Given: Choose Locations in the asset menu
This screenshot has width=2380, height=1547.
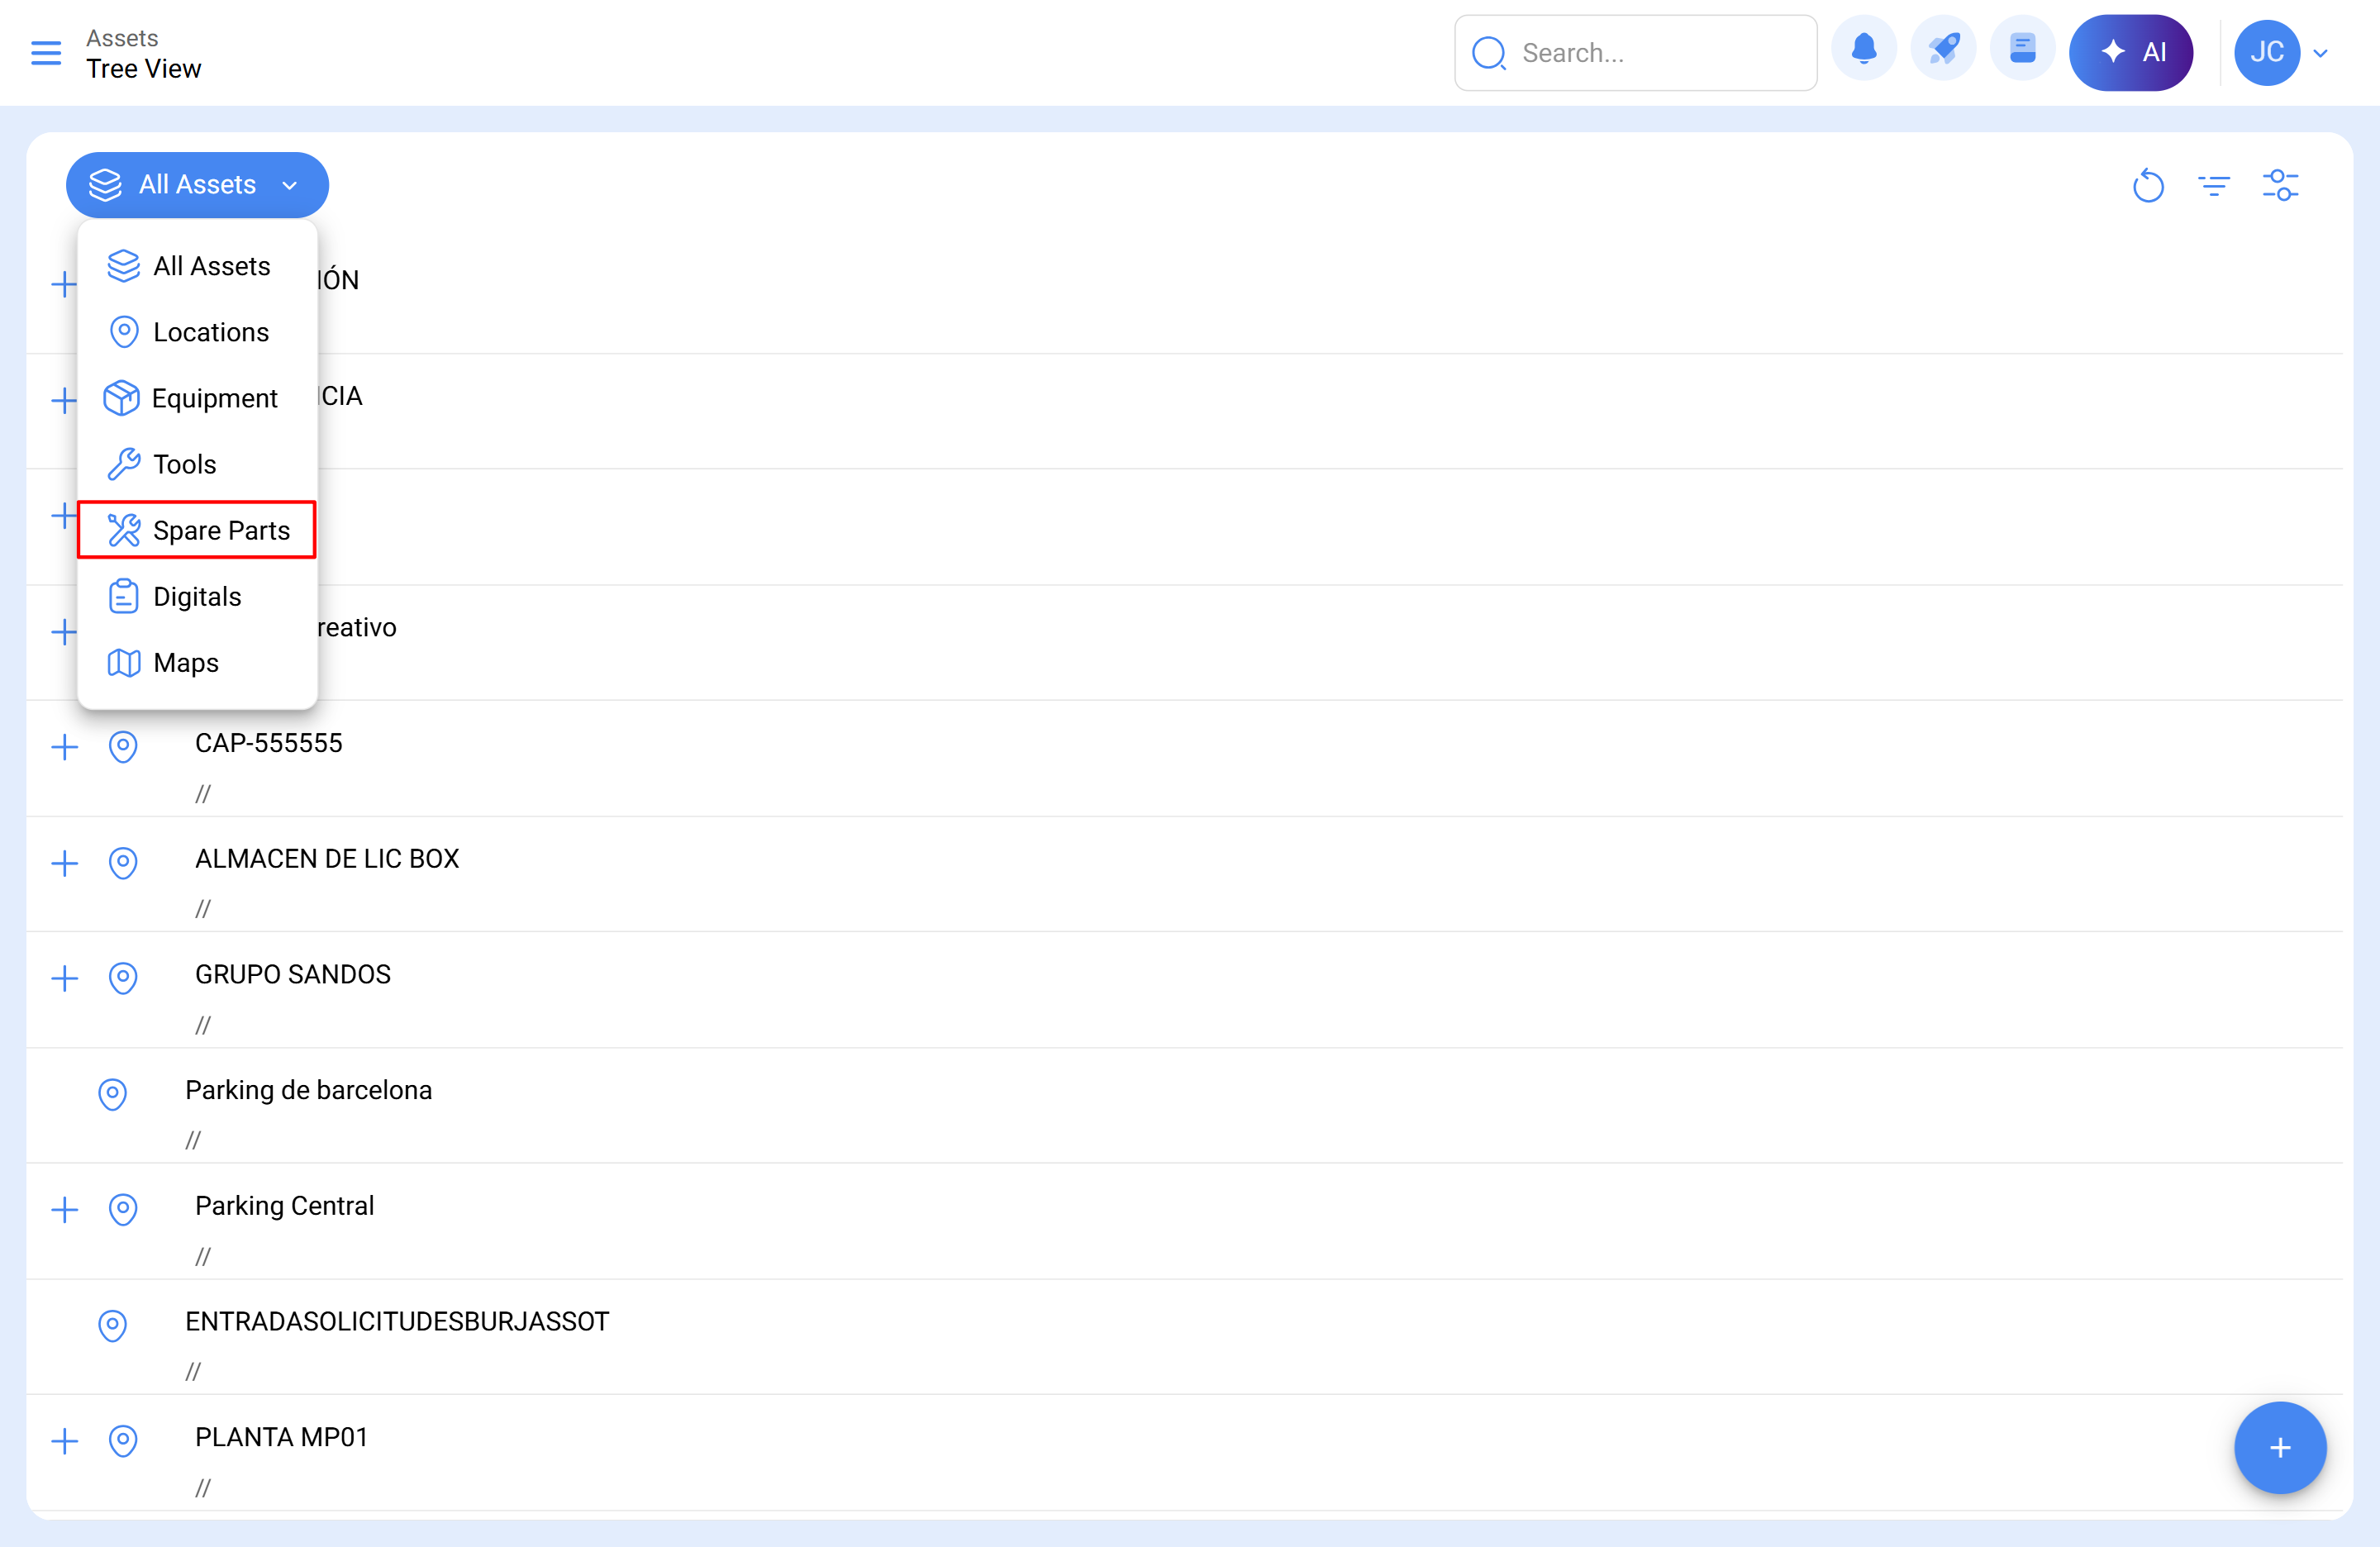Looking at the screenshot, I should tap(210, 332).
